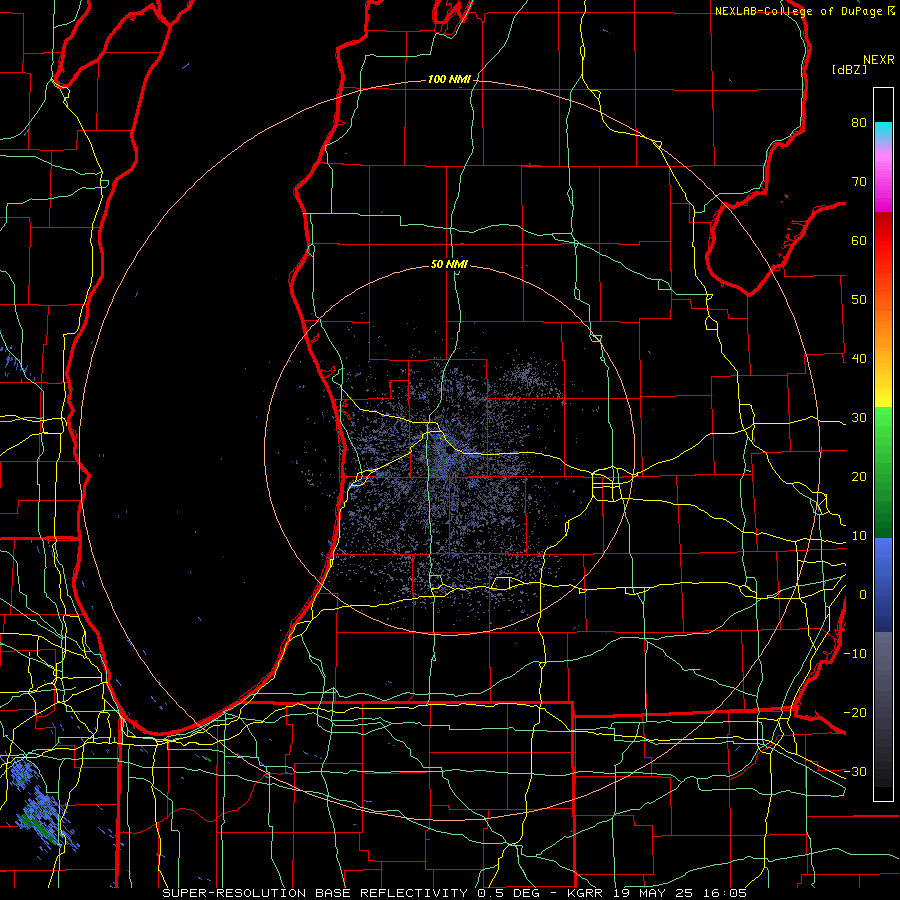
Task: Click the KGRR station identifier in caption
Action: coord(586,893)
